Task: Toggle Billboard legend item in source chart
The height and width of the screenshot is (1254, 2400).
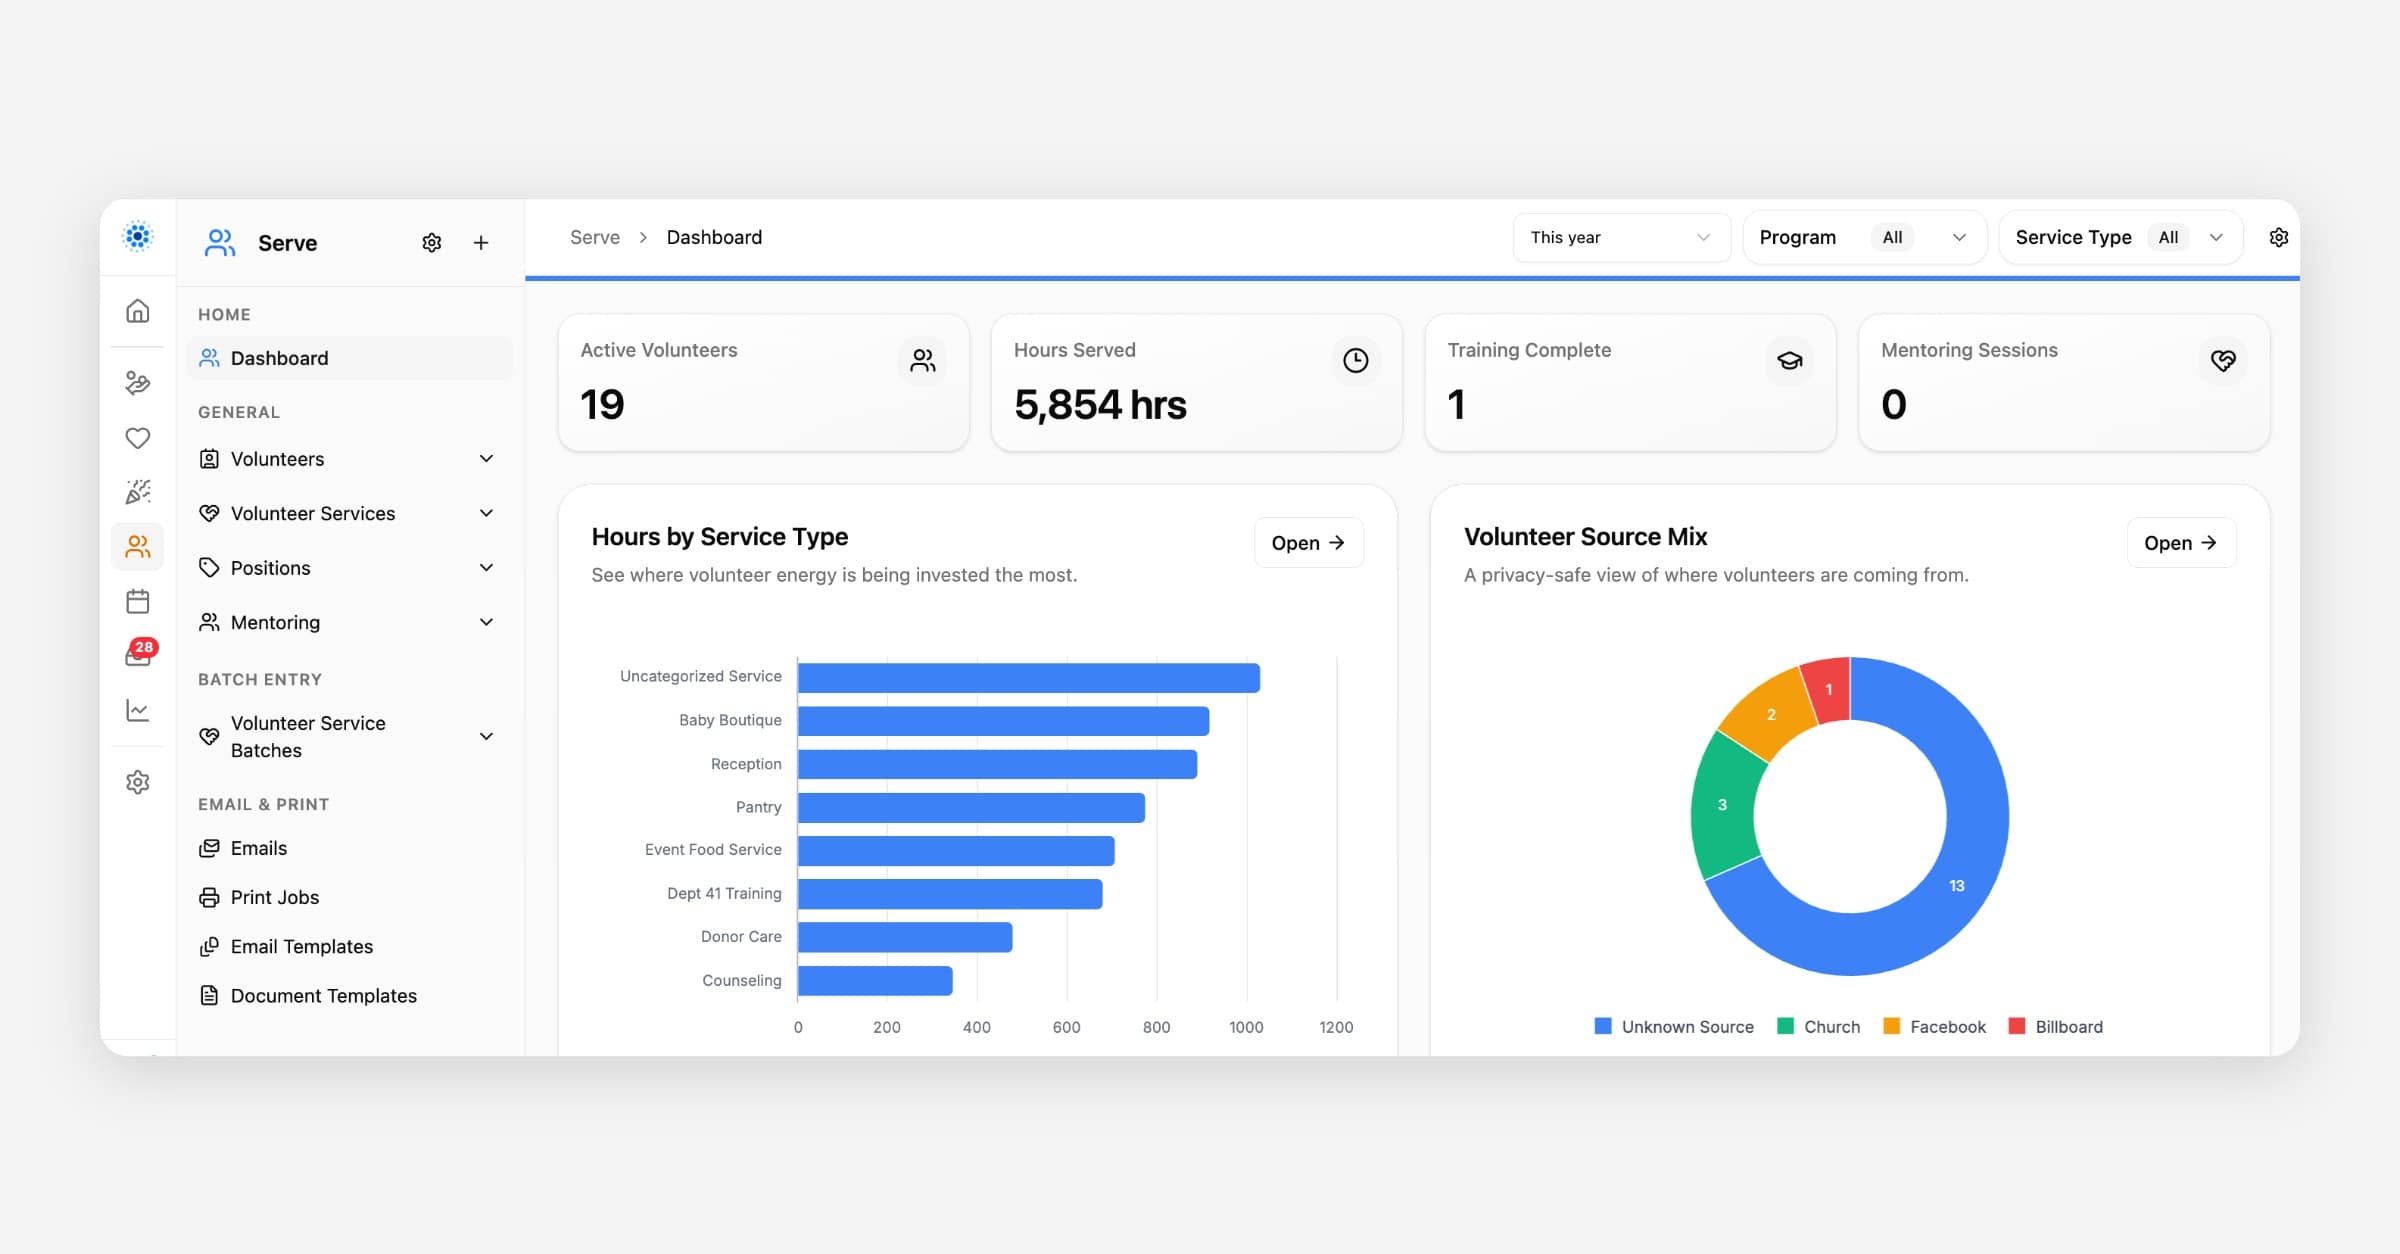Action: (x=2056, y=1027)
